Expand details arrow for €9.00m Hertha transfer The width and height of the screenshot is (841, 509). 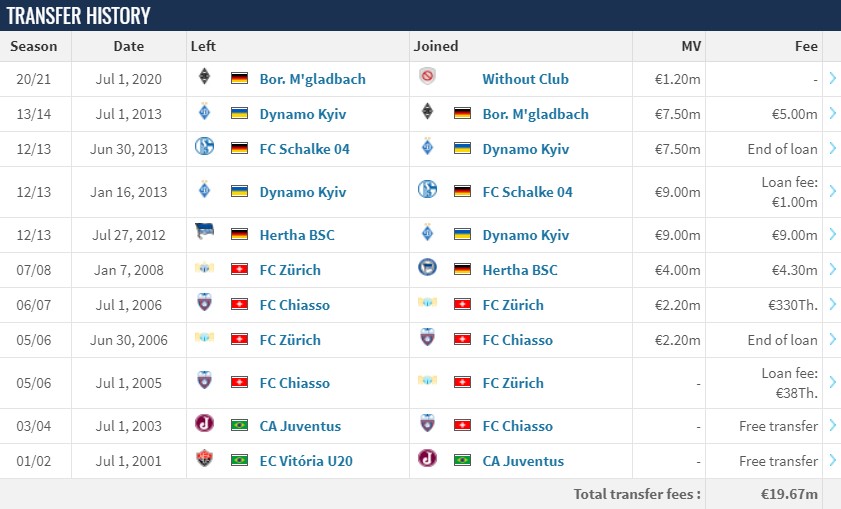(x=832, y=234)
